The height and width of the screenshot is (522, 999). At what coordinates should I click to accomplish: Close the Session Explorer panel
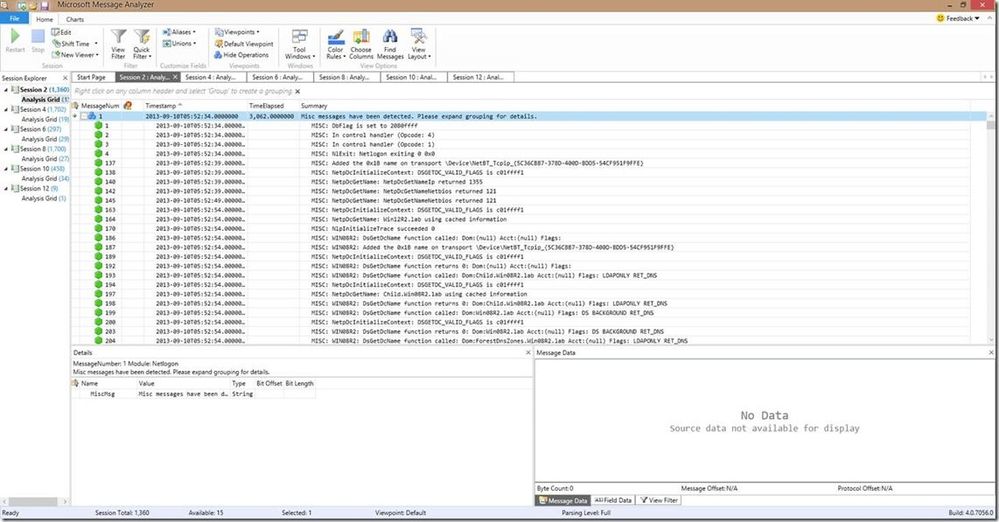pos(65,78)
